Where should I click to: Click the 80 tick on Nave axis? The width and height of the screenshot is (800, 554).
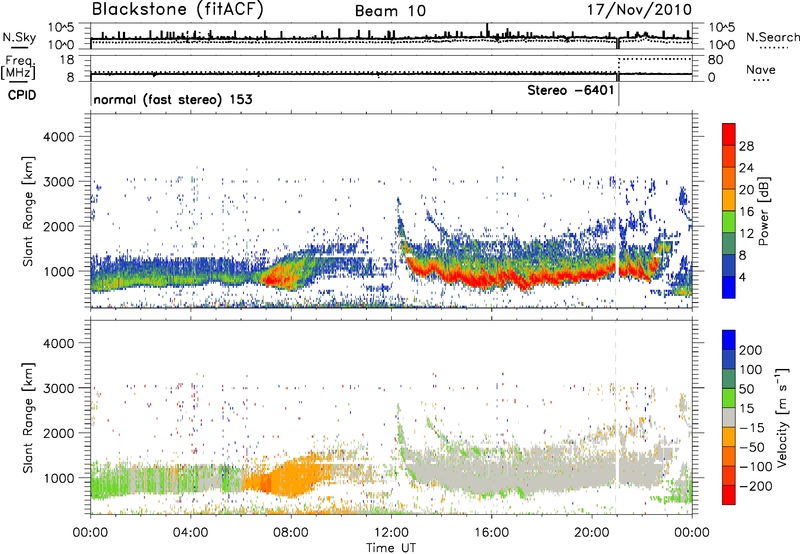point(715,60)
